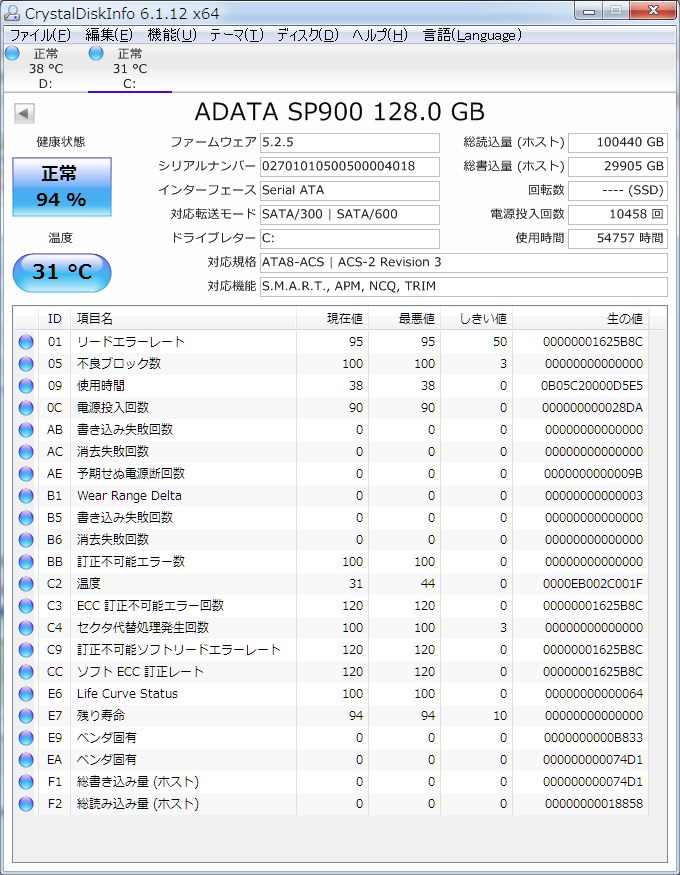This screenshot has width=680, height=875.
Task: Click the ドライブレター C: field
Action: (x=350, y=238)
